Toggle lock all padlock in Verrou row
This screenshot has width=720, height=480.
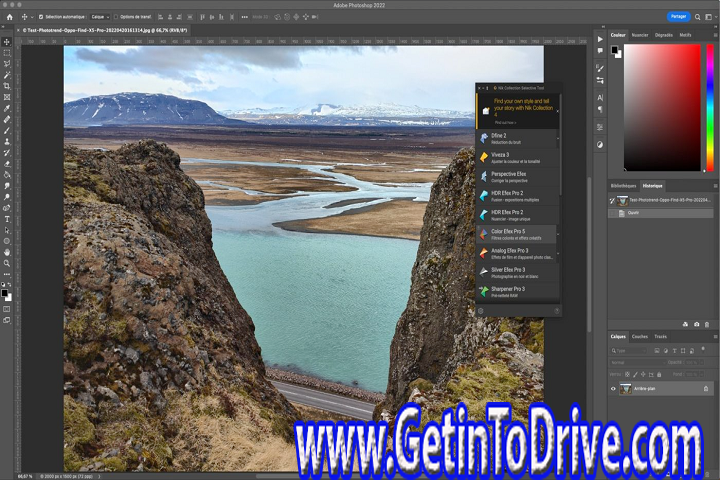[659, 374]
